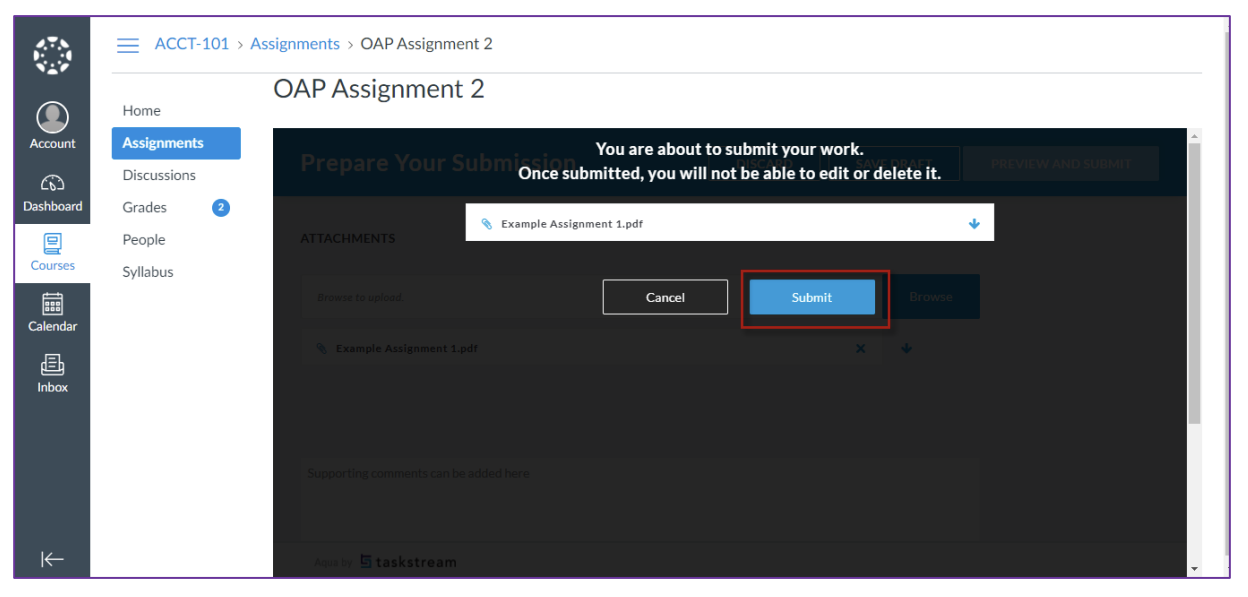1248x597 pixels.
Task: Download the attachment listed under Attachments
Action: pyautogui.click(x=907, y=349)
